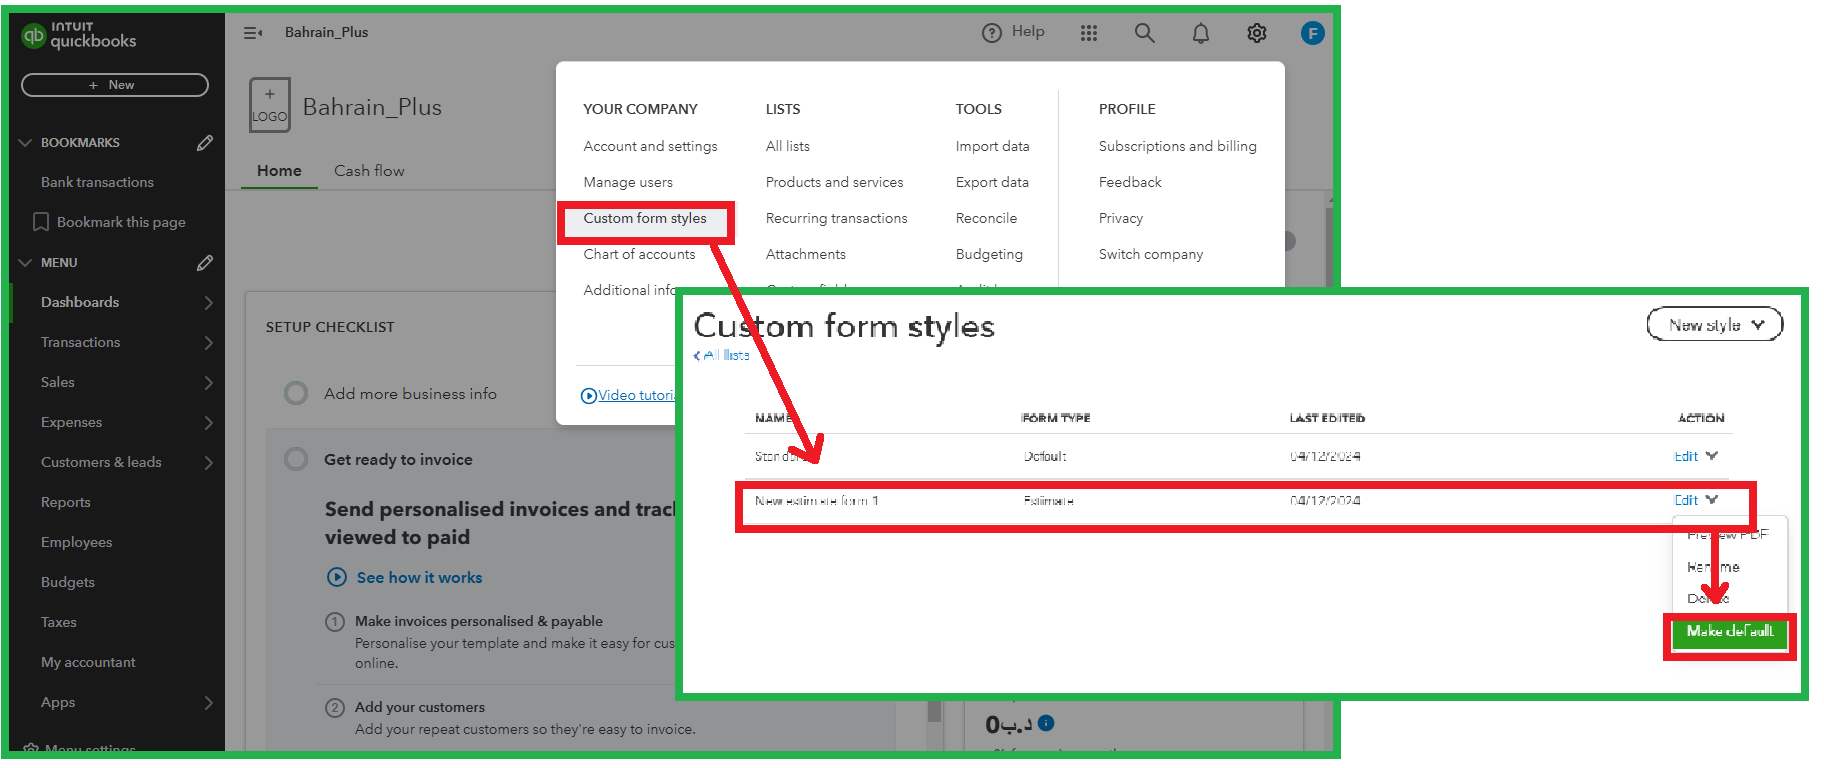Open Switch company
Screen dimensions: 1824x768
1151,254
